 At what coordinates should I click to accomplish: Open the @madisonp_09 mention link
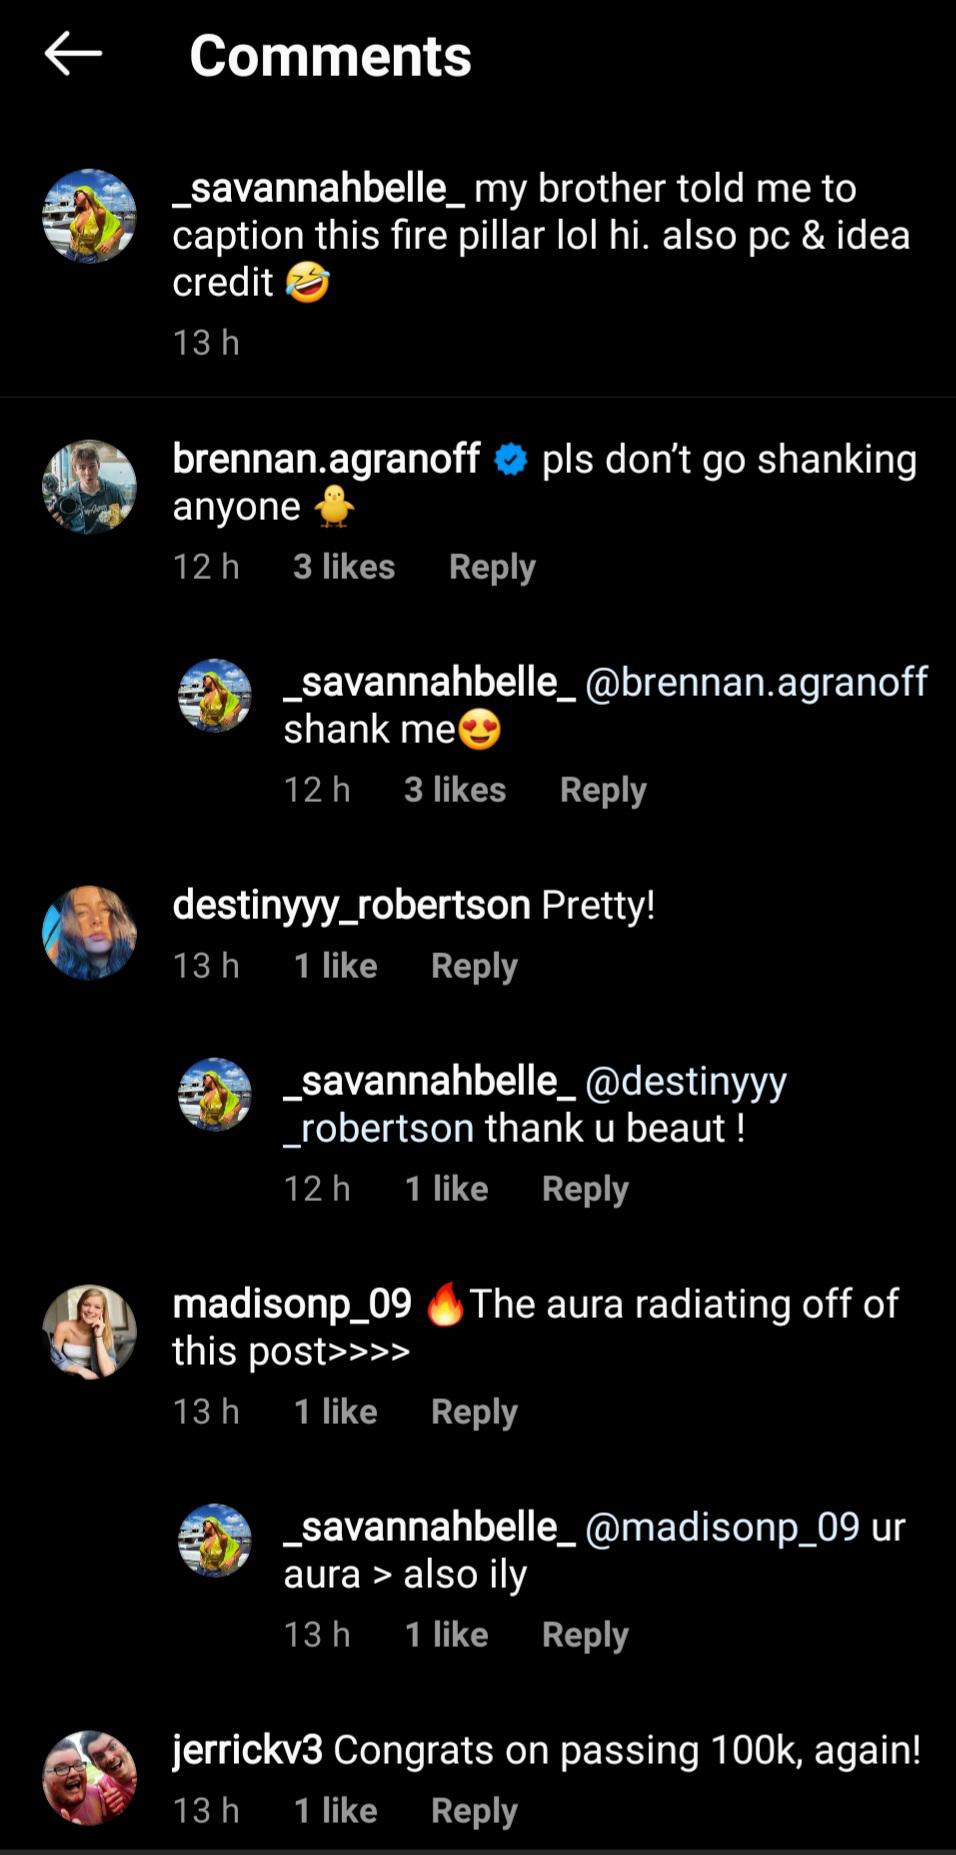tap(722, 1527)
